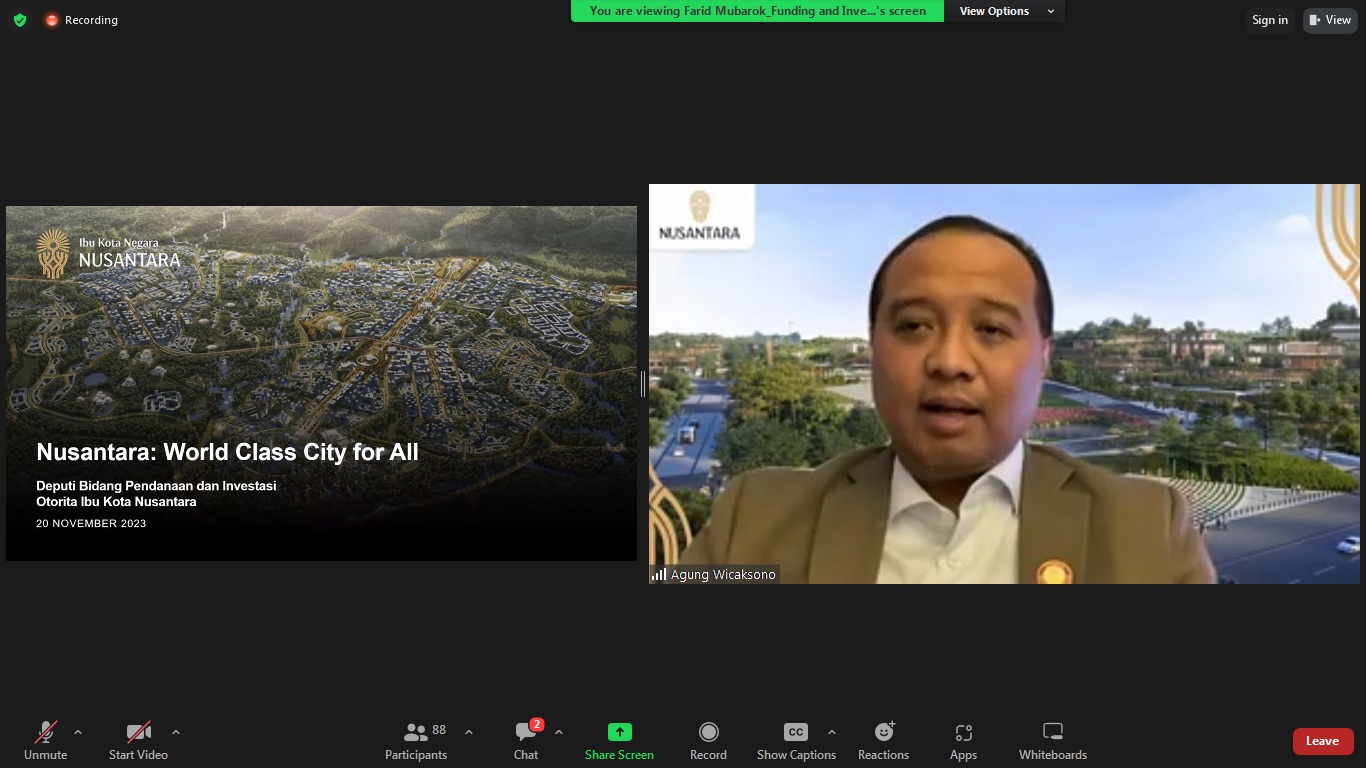
Task: Open the Chat panel
Action: pos(526,741)
